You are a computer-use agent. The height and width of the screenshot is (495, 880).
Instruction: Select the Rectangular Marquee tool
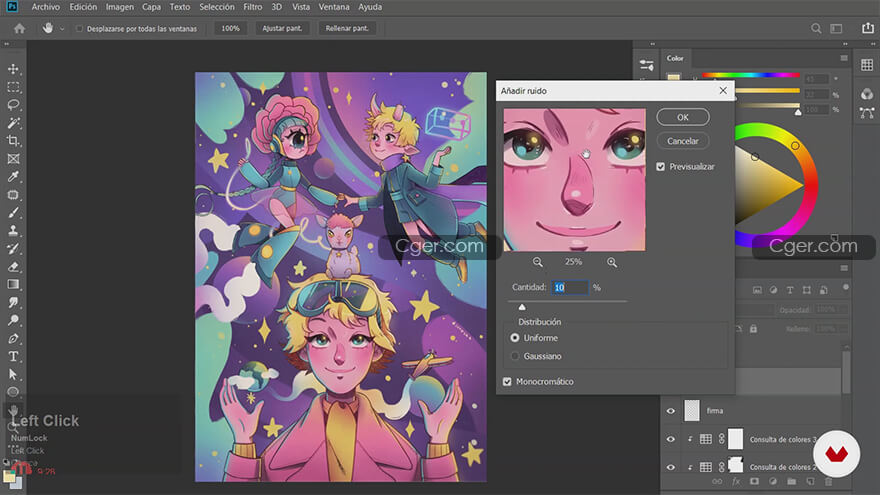coord(13,87)
